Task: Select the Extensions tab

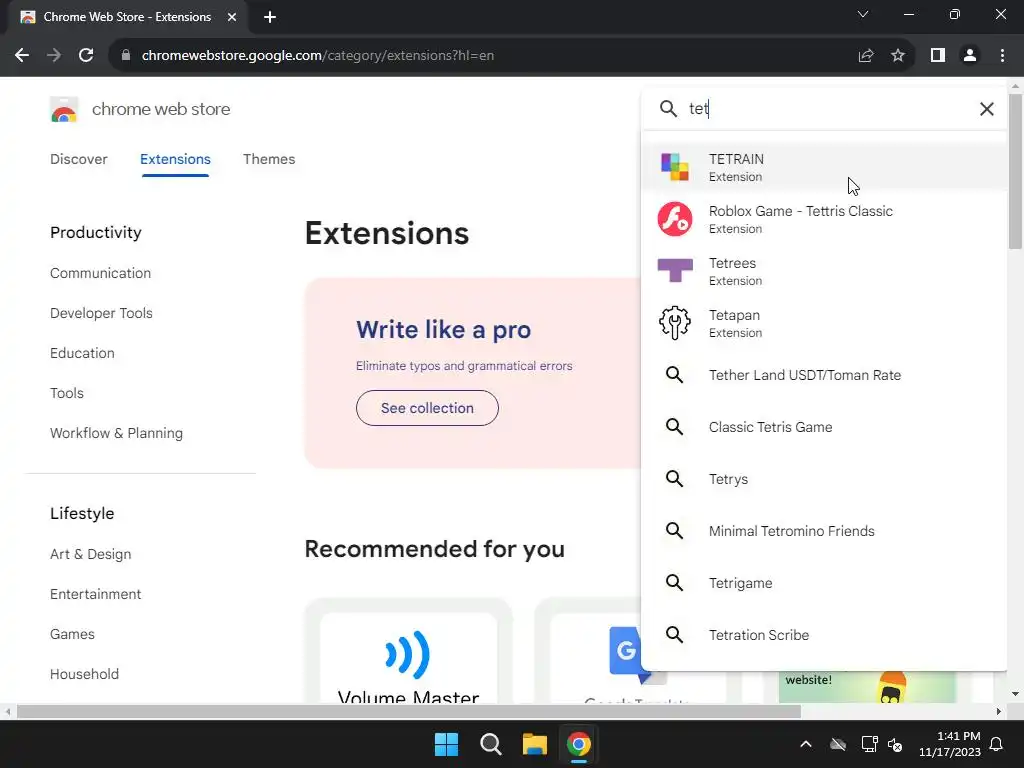Action: 175,159
